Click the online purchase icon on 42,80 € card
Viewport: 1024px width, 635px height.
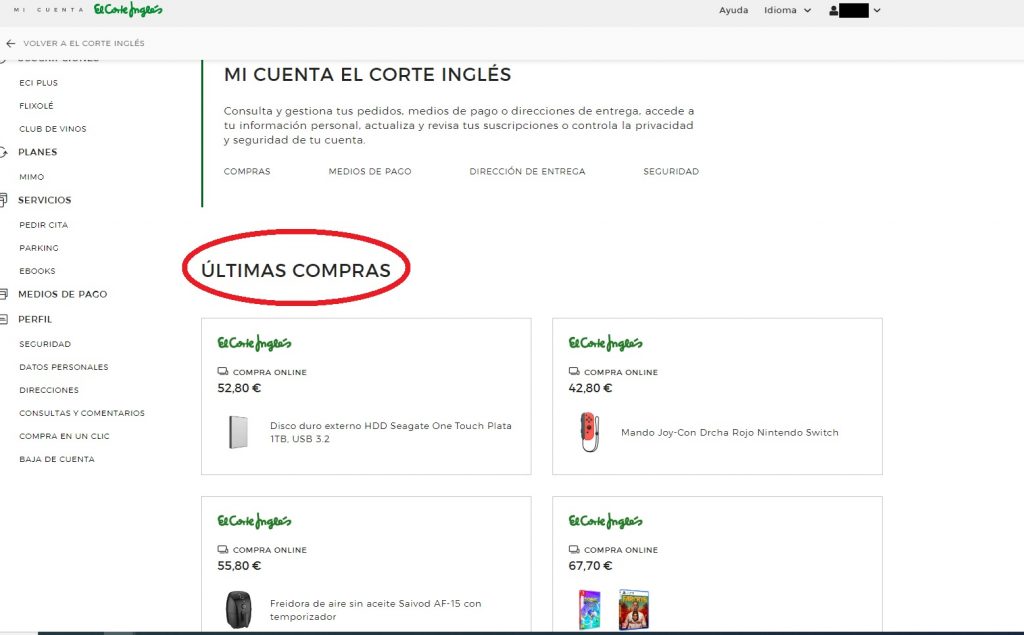click(574, 372)
